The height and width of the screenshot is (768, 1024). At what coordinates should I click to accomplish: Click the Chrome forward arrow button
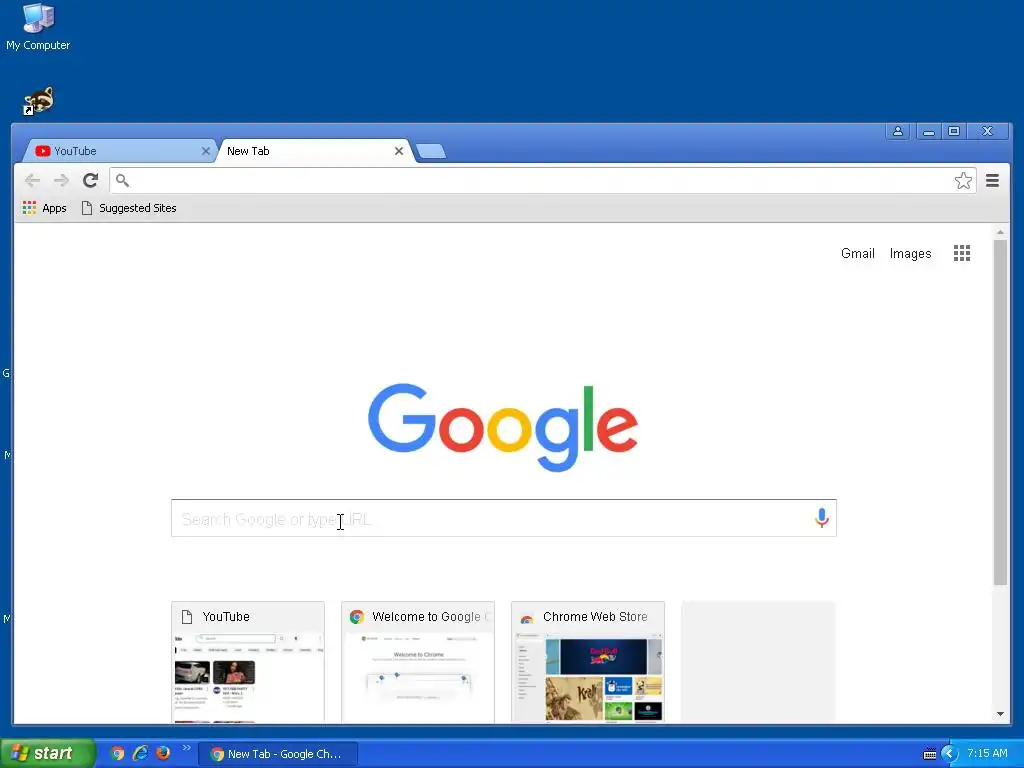[x=61, y=180]
